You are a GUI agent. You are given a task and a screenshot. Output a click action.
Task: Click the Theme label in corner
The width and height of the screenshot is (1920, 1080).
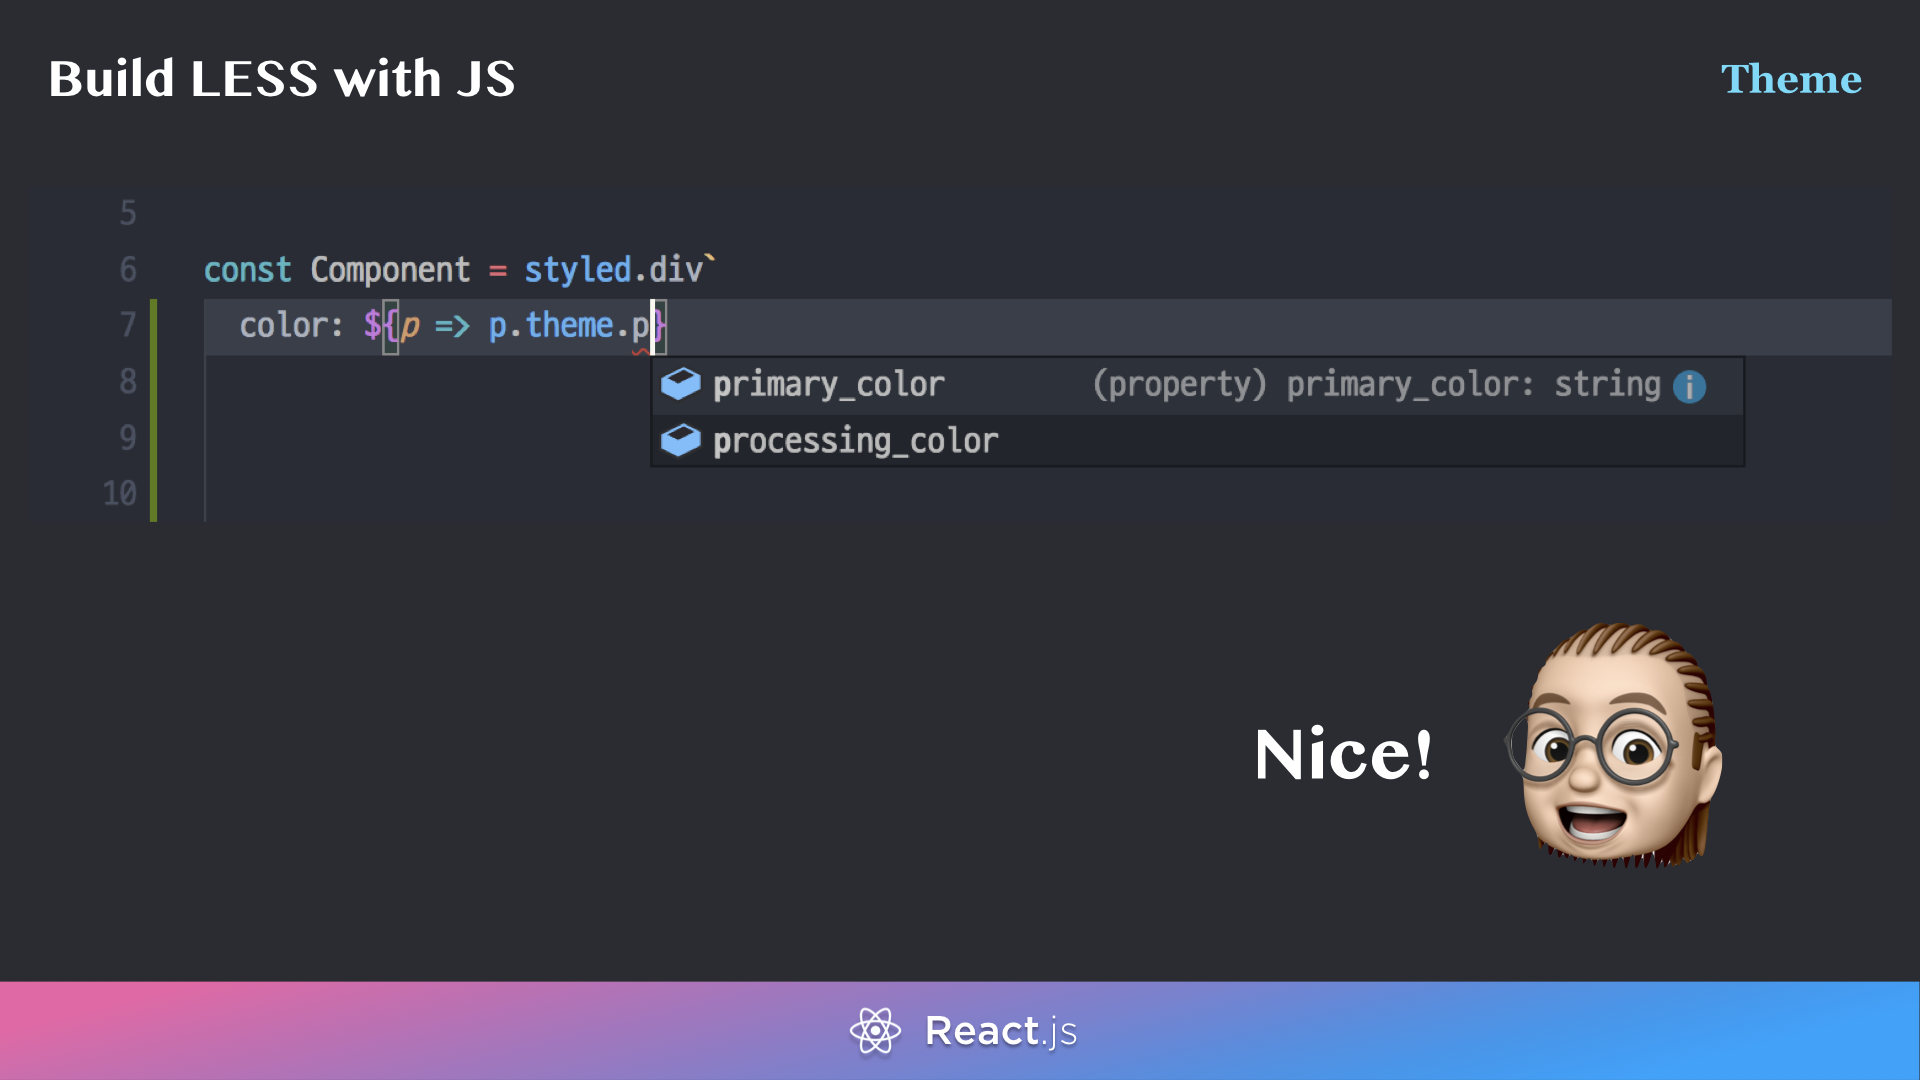1790,79
